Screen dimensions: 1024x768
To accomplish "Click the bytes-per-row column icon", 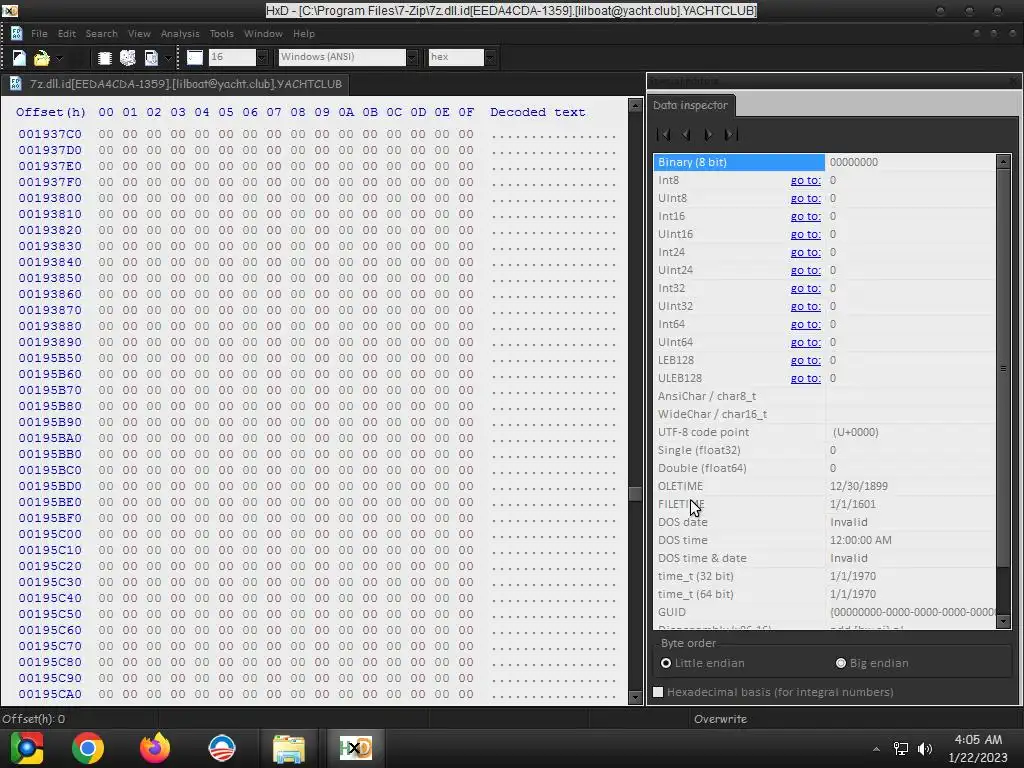I will tap(195, 57).
